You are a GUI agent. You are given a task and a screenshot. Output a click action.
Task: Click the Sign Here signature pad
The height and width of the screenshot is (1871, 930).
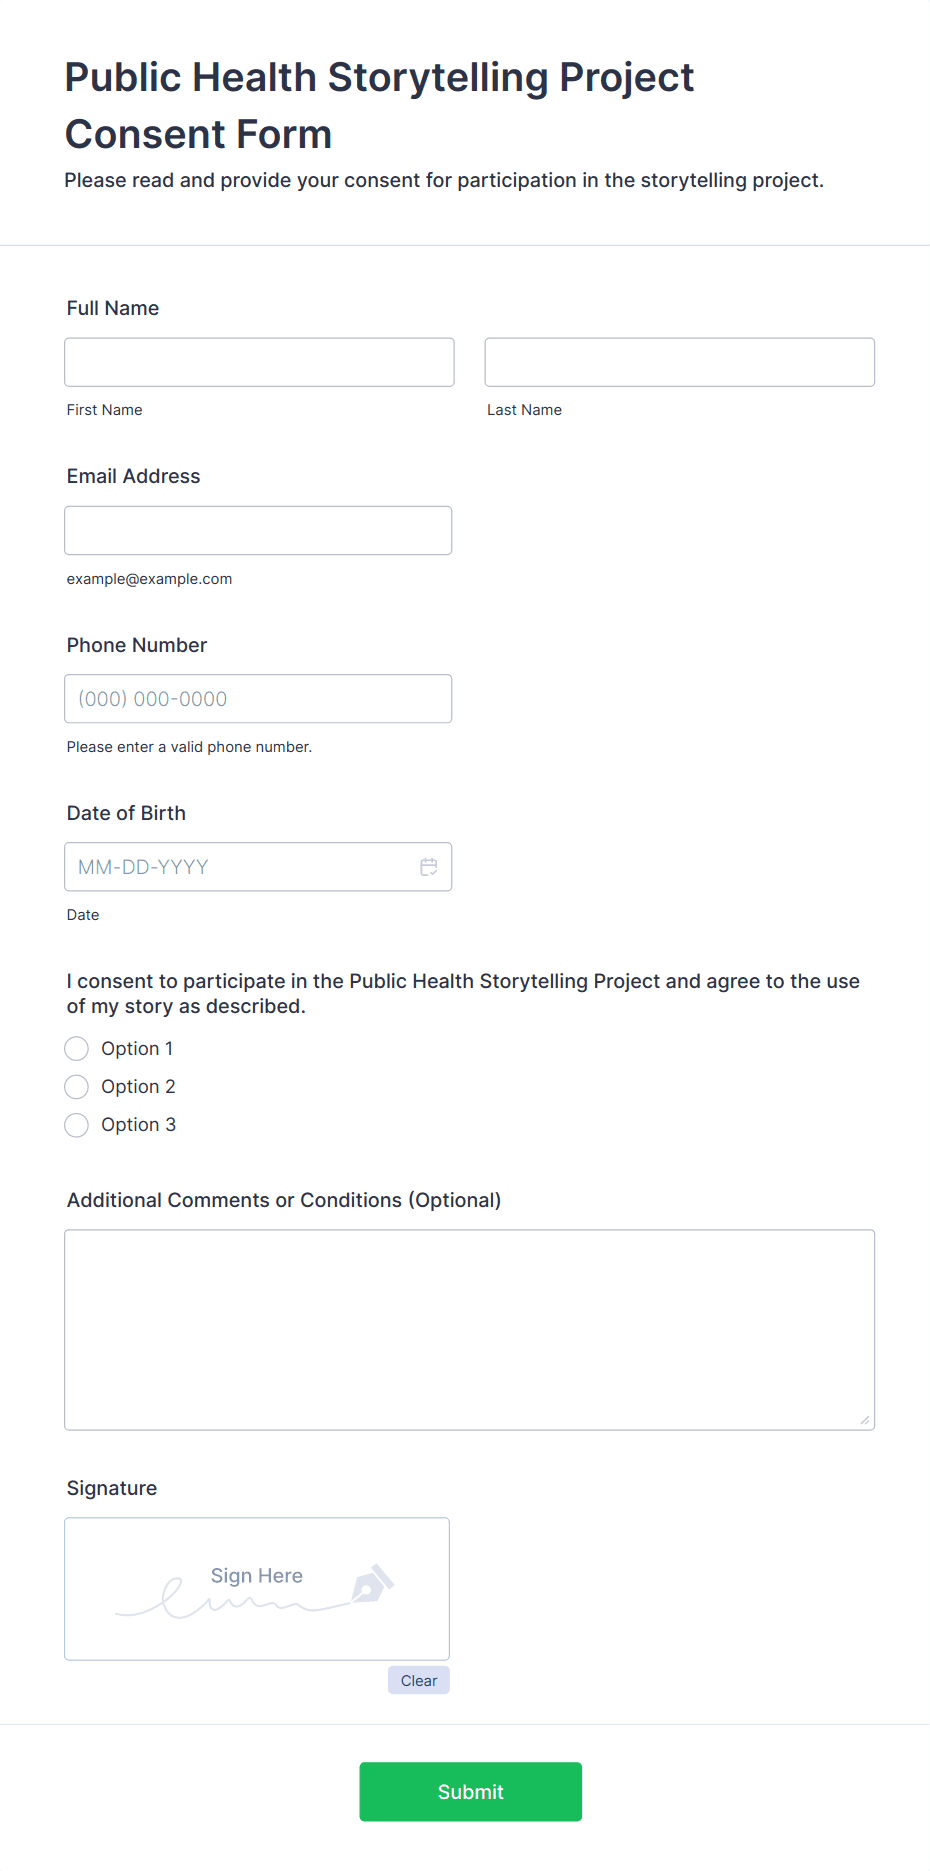pyautogui.click(x=257, y=1589)
